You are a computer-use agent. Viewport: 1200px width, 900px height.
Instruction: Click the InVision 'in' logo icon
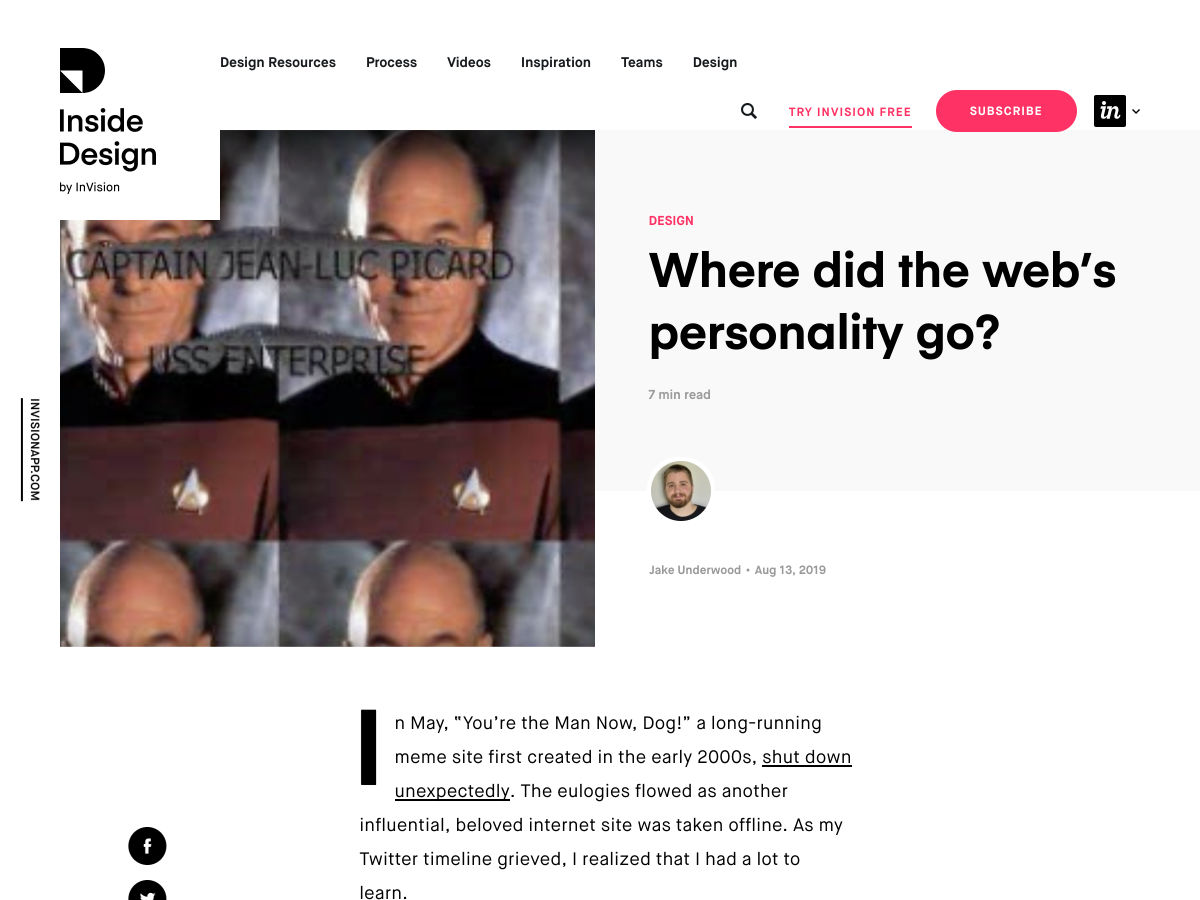click(1110, 111)
